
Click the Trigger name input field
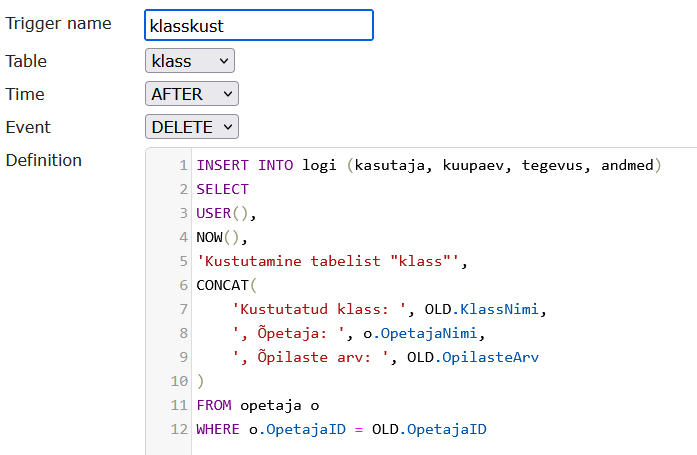tap(258, 25)
